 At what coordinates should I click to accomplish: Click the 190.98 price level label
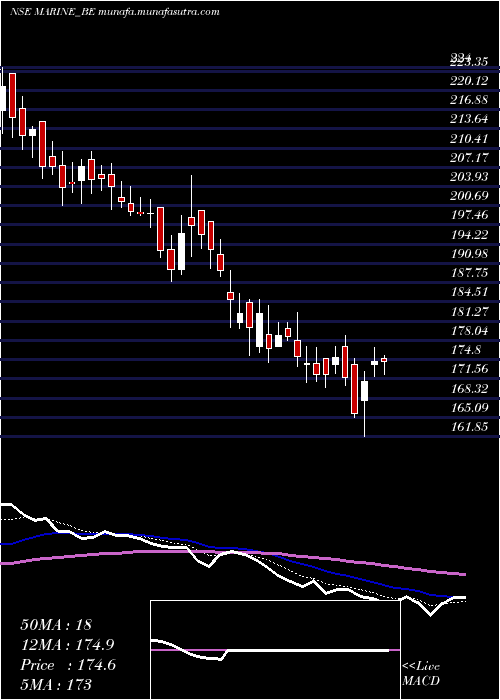[x=469, y=254]
